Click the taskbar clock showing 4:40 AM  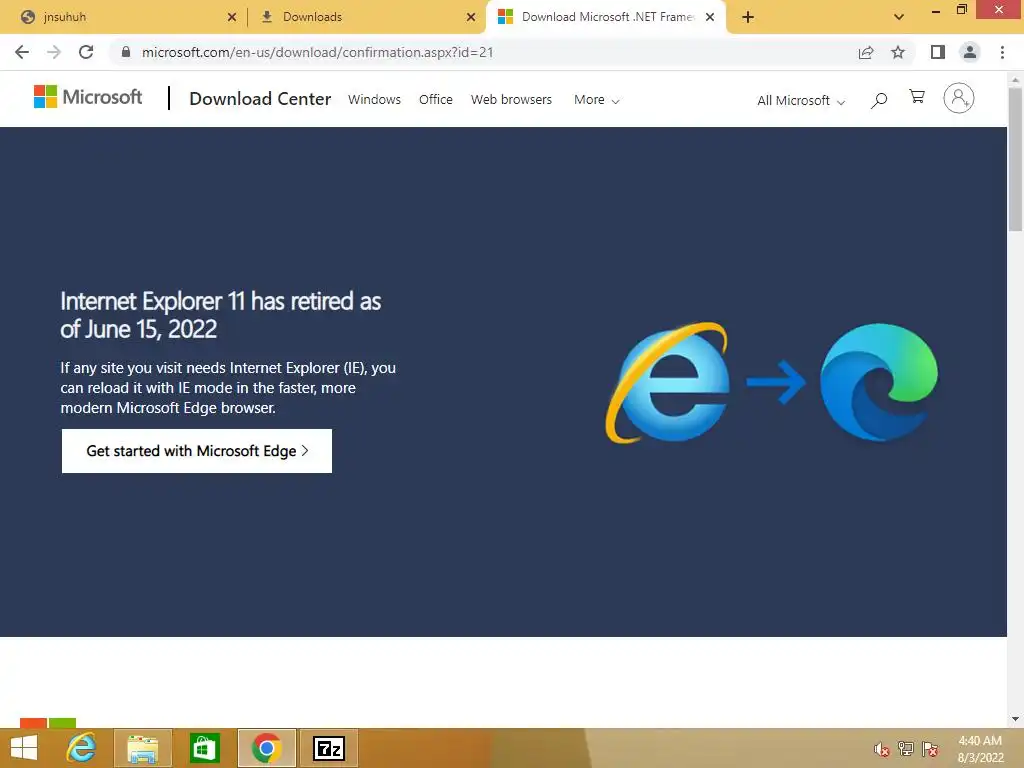(x=980, y=749)
